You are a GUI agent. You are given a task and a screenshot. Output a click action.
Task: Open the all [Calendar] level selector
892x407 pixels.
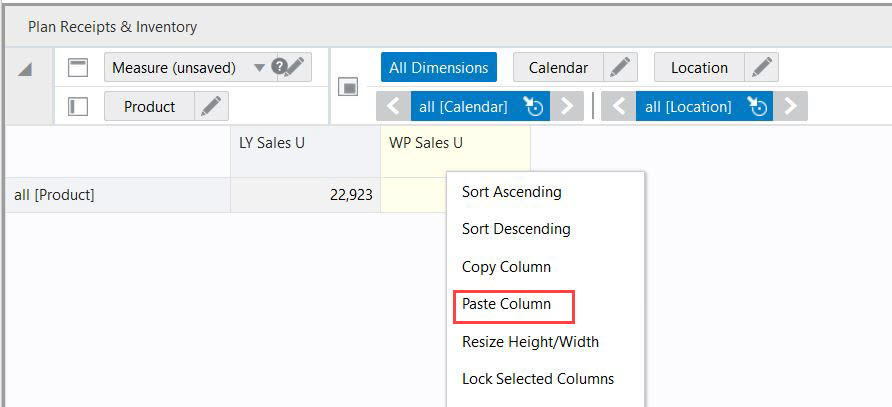coord(534,106)
